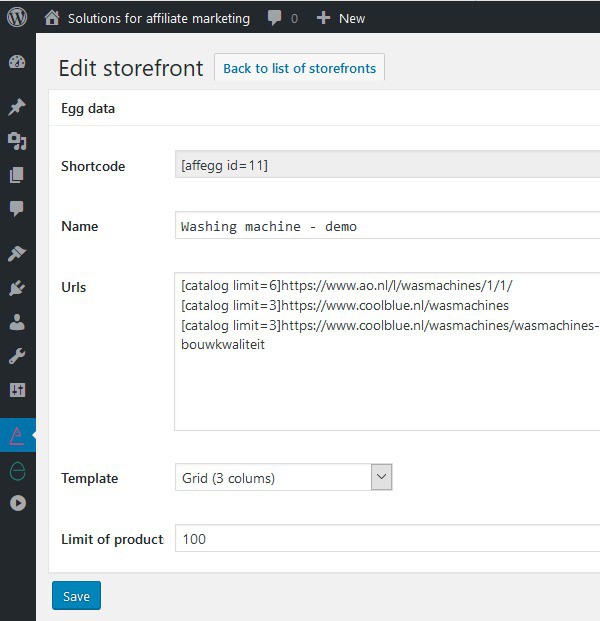Click the Limit of product field
The width and height of the screenshot is (600, 621).
tap(386, 539)
